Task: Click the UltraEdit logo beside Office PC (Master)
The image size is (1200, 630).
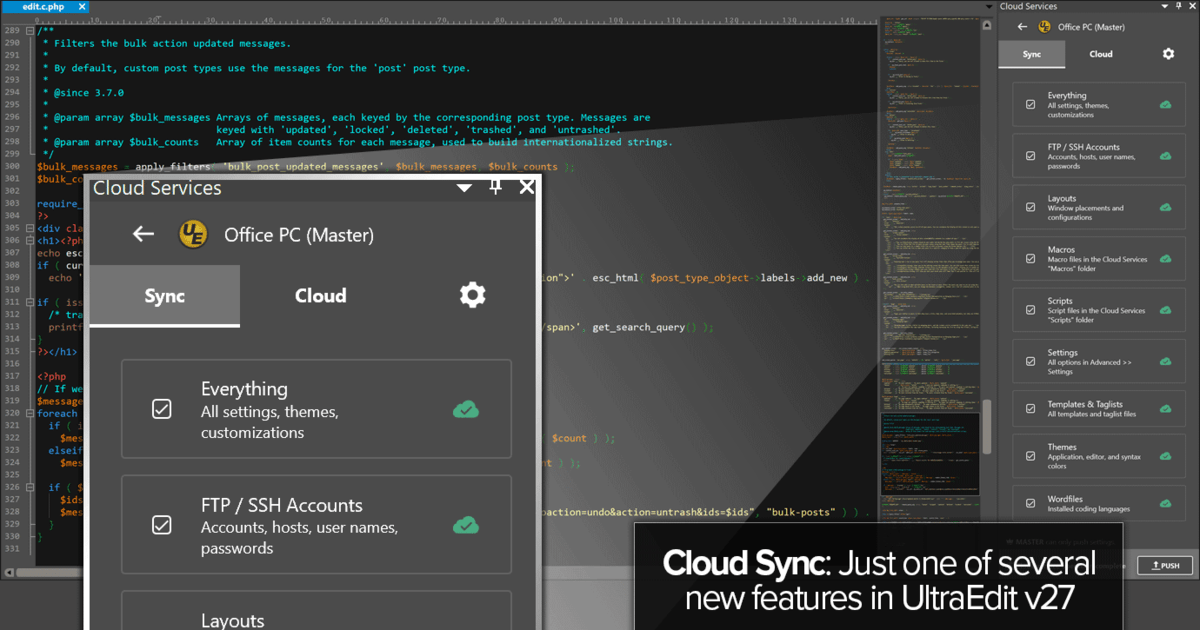Action: click(193, 235)
